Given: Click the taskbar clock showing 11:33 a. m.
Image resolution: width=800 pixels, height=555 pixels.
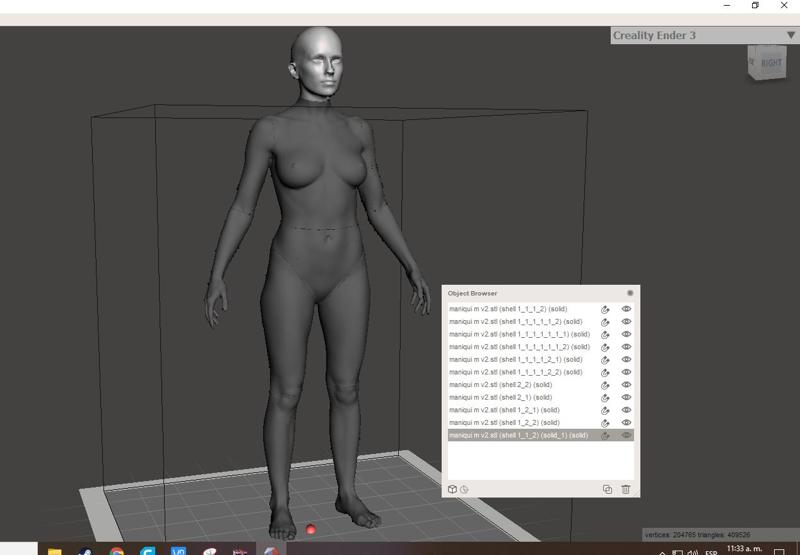Looking at the screenshot, I should 744,549.
